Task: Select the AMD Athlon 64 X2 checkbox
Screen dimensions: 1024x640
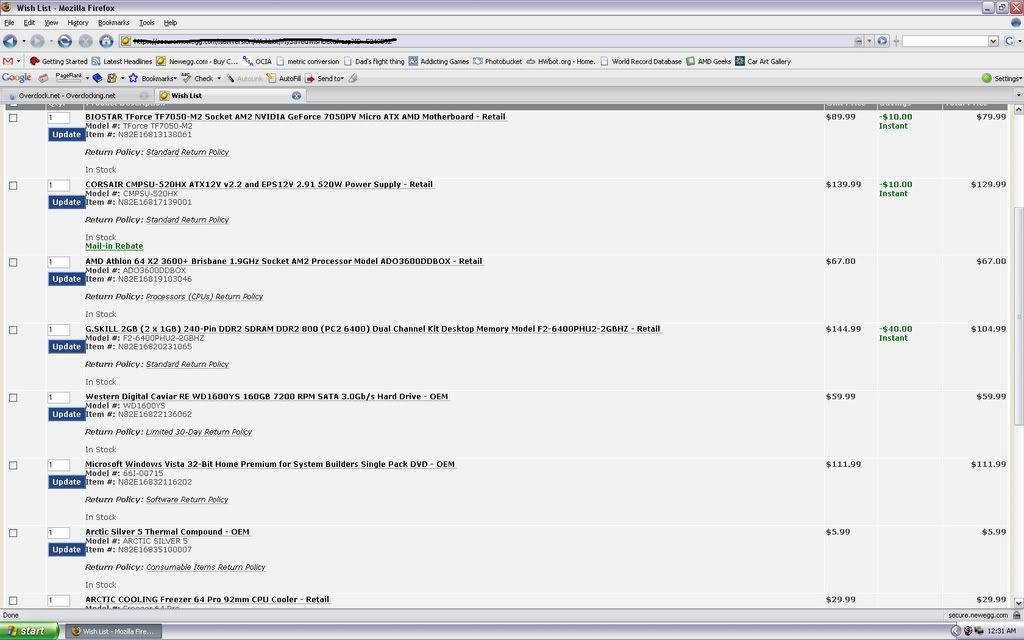Action: coord(13,263)
